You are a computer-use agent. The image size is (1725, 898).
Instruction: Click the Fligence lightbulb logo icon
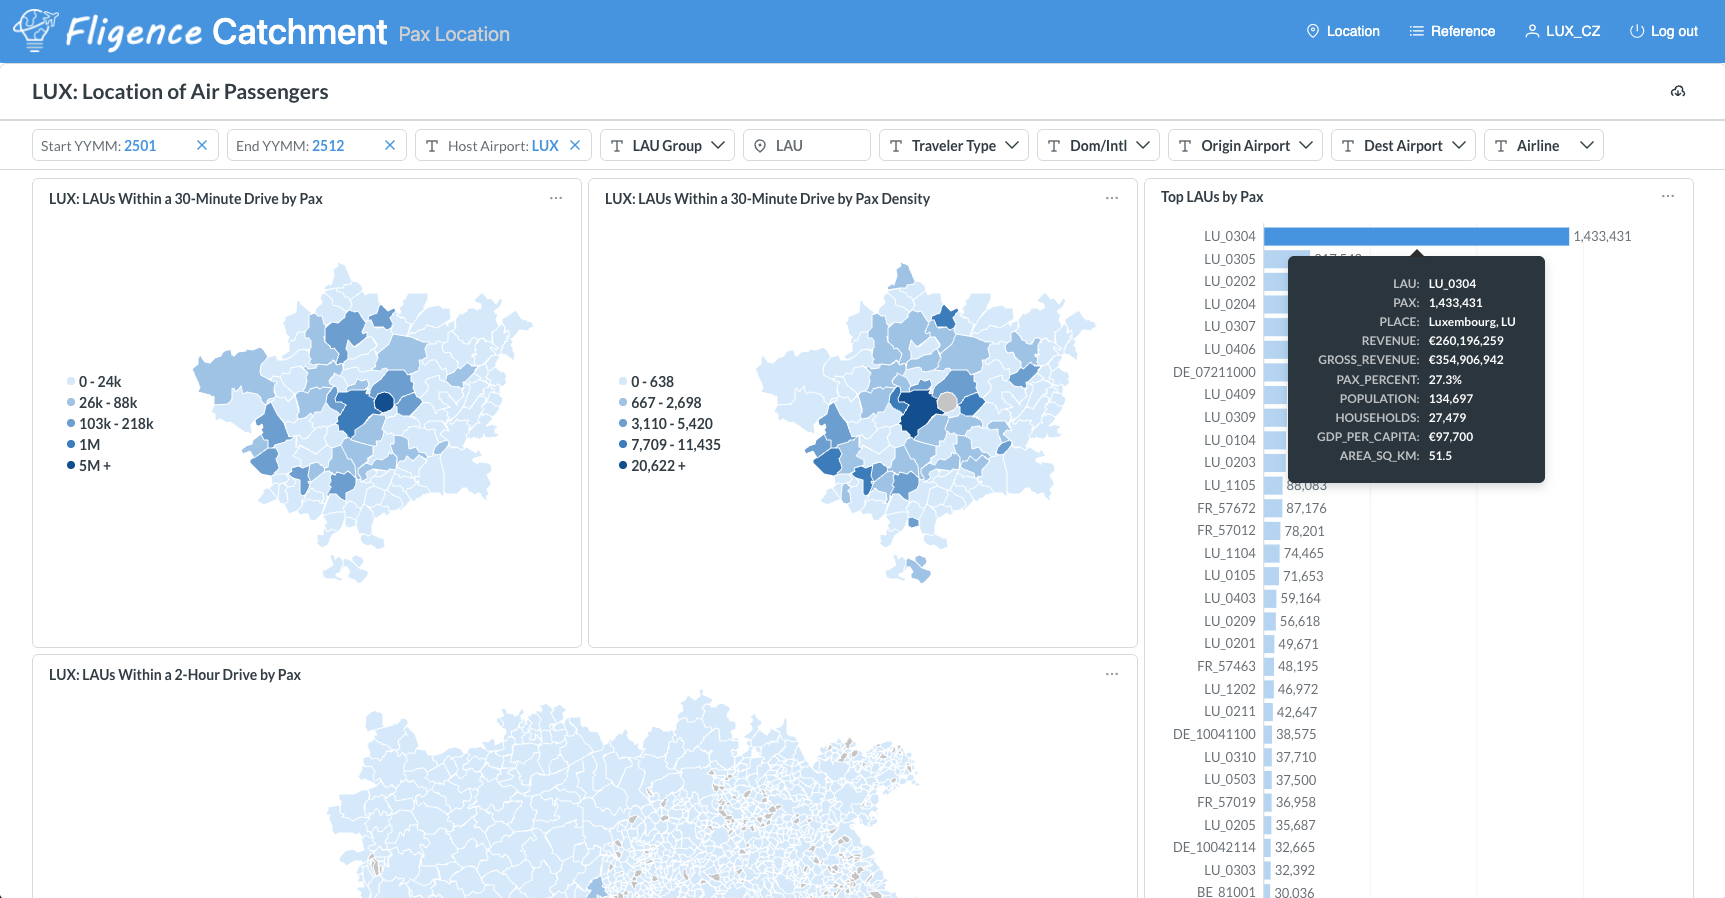[x=35, y=30]
